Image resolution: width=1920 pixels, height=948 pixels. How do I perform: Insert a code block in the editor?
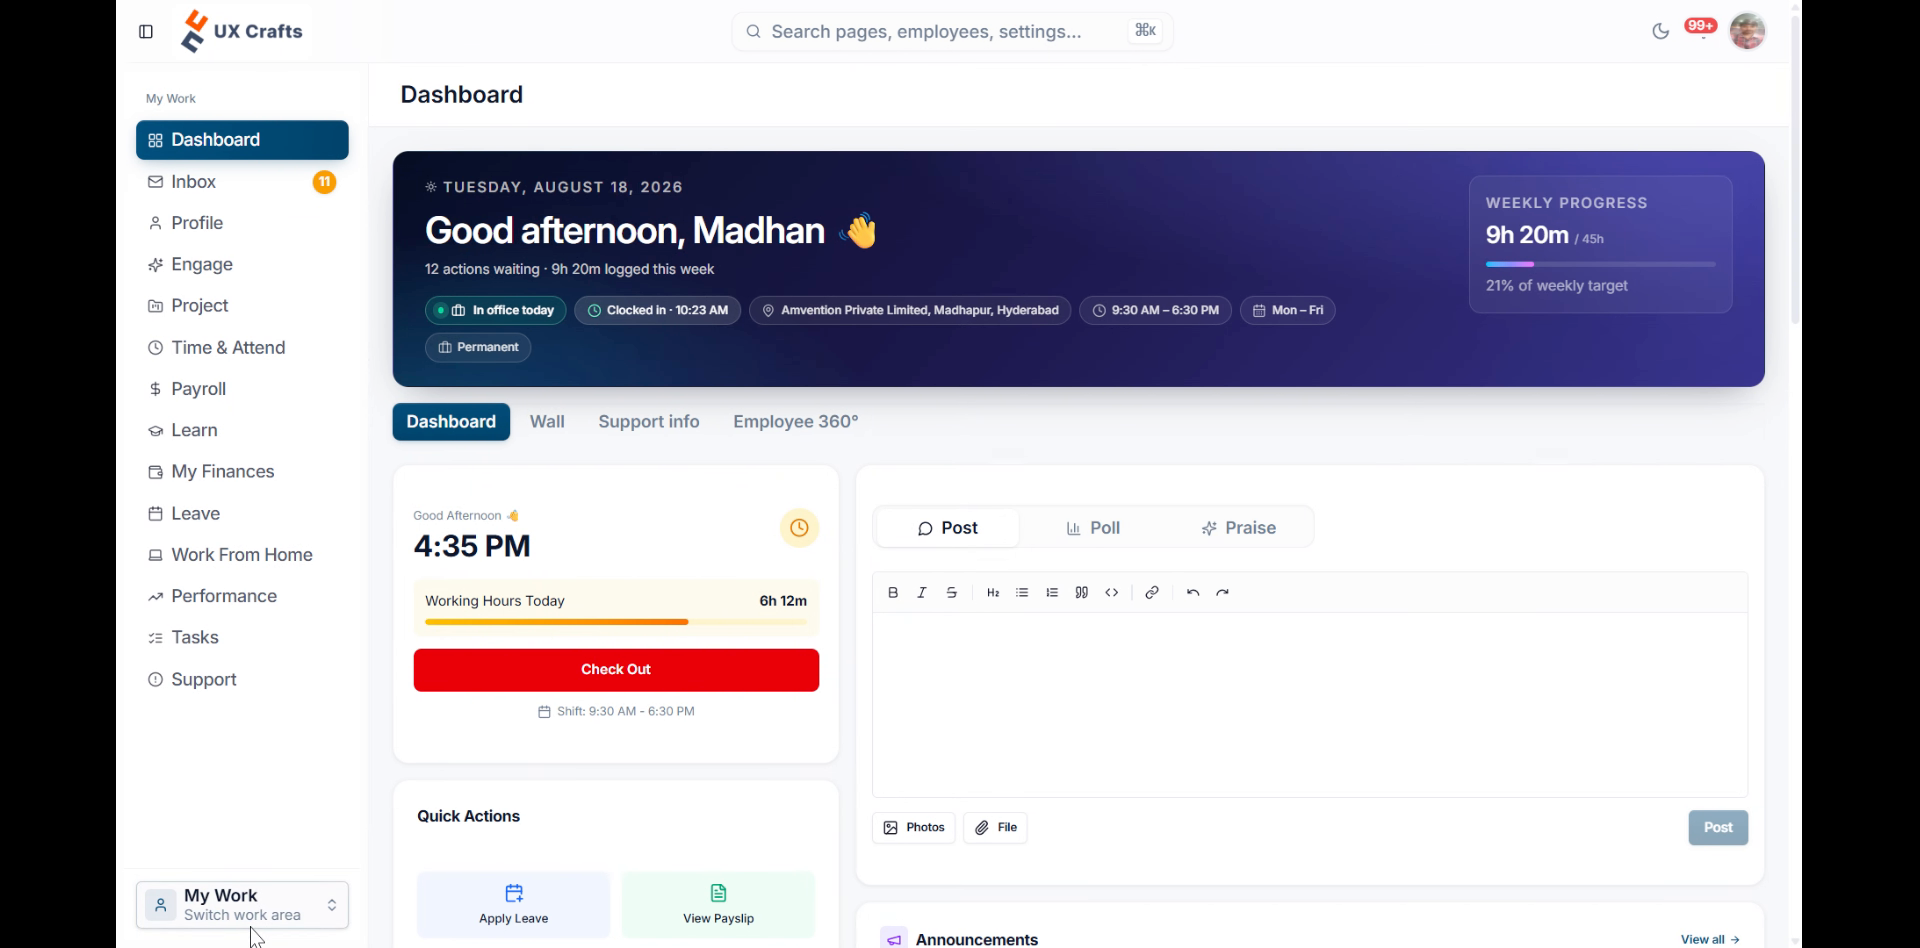click(1112, 593)
